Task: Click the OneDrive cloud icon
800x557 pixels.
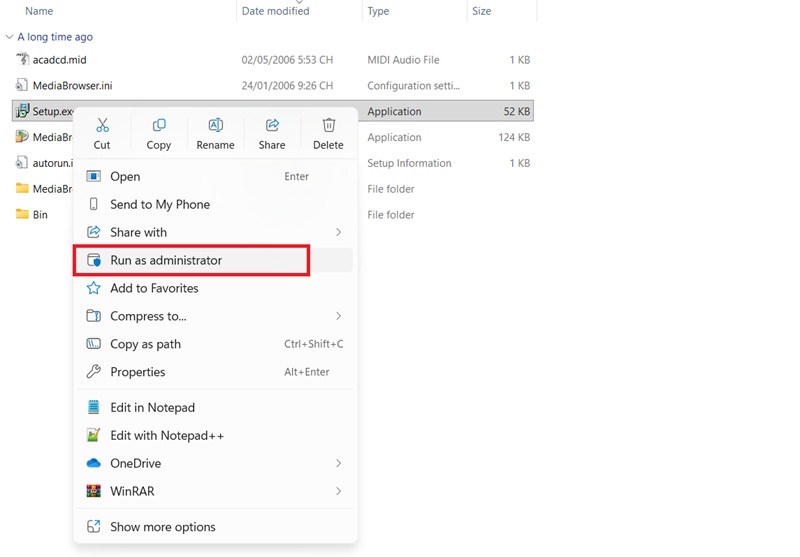Action: (x=93, y=463)
